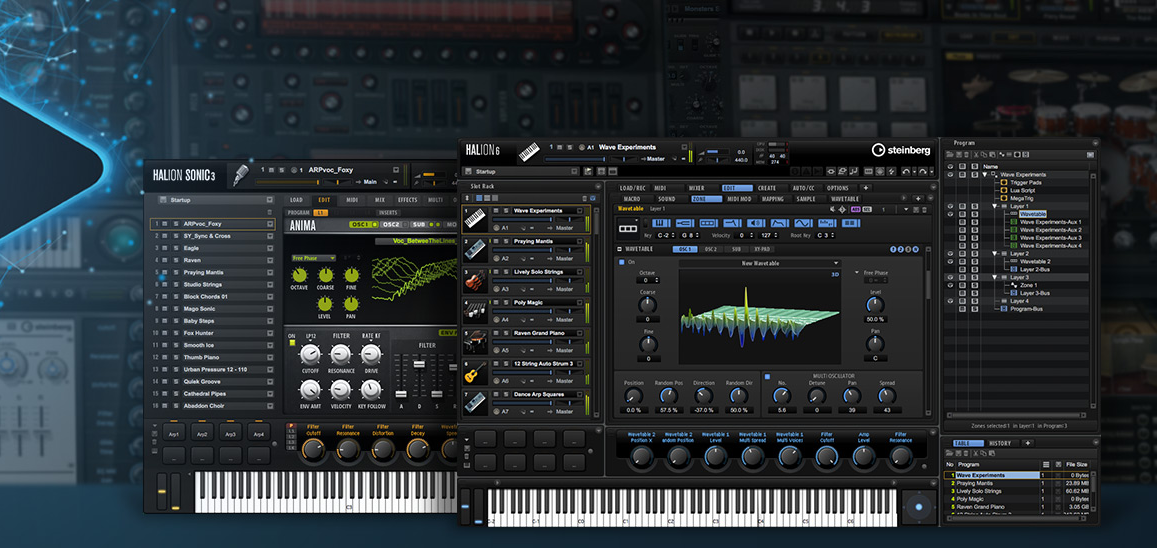Click the Steinberg logo in HALion 6
Image resolution: width=1157 pixels, height=548 pixels.
(x=902, y=150)
